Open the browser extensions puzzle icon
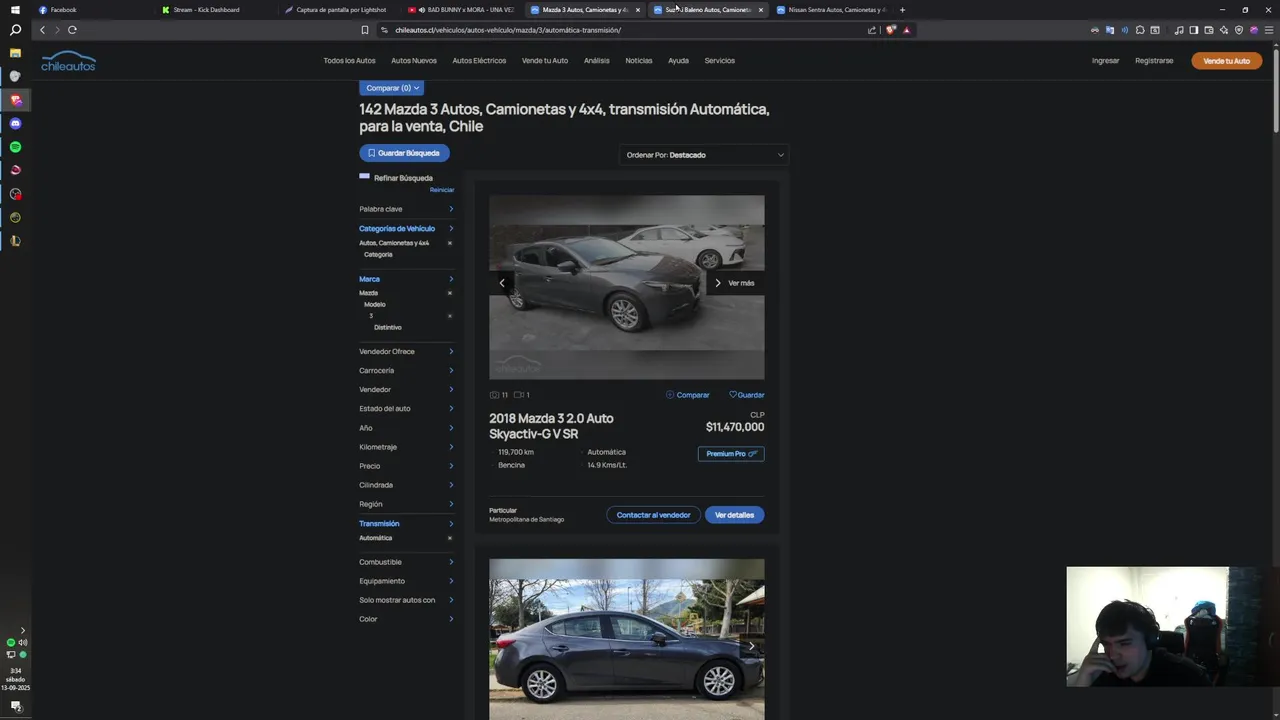Image resolution: width=1280 pixels, height=720 pixels. [x=1140, y=30]
